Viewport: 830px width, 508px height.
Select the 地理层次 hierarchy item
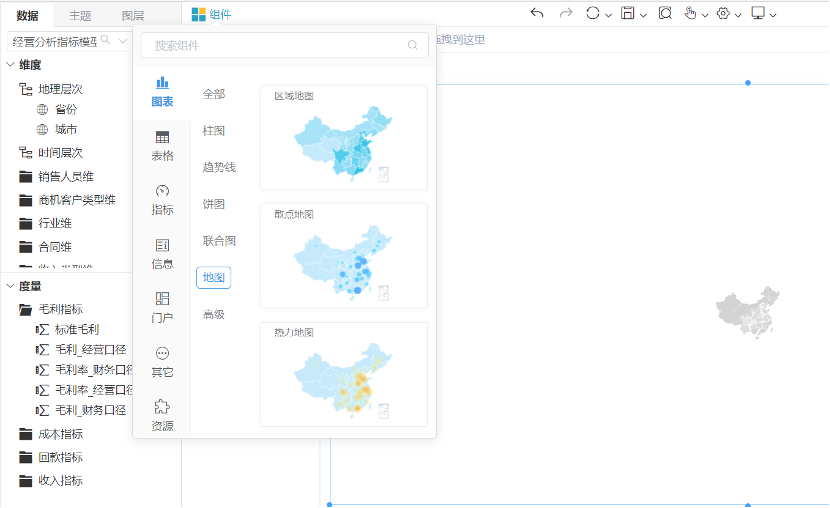[x=51, y=89]
